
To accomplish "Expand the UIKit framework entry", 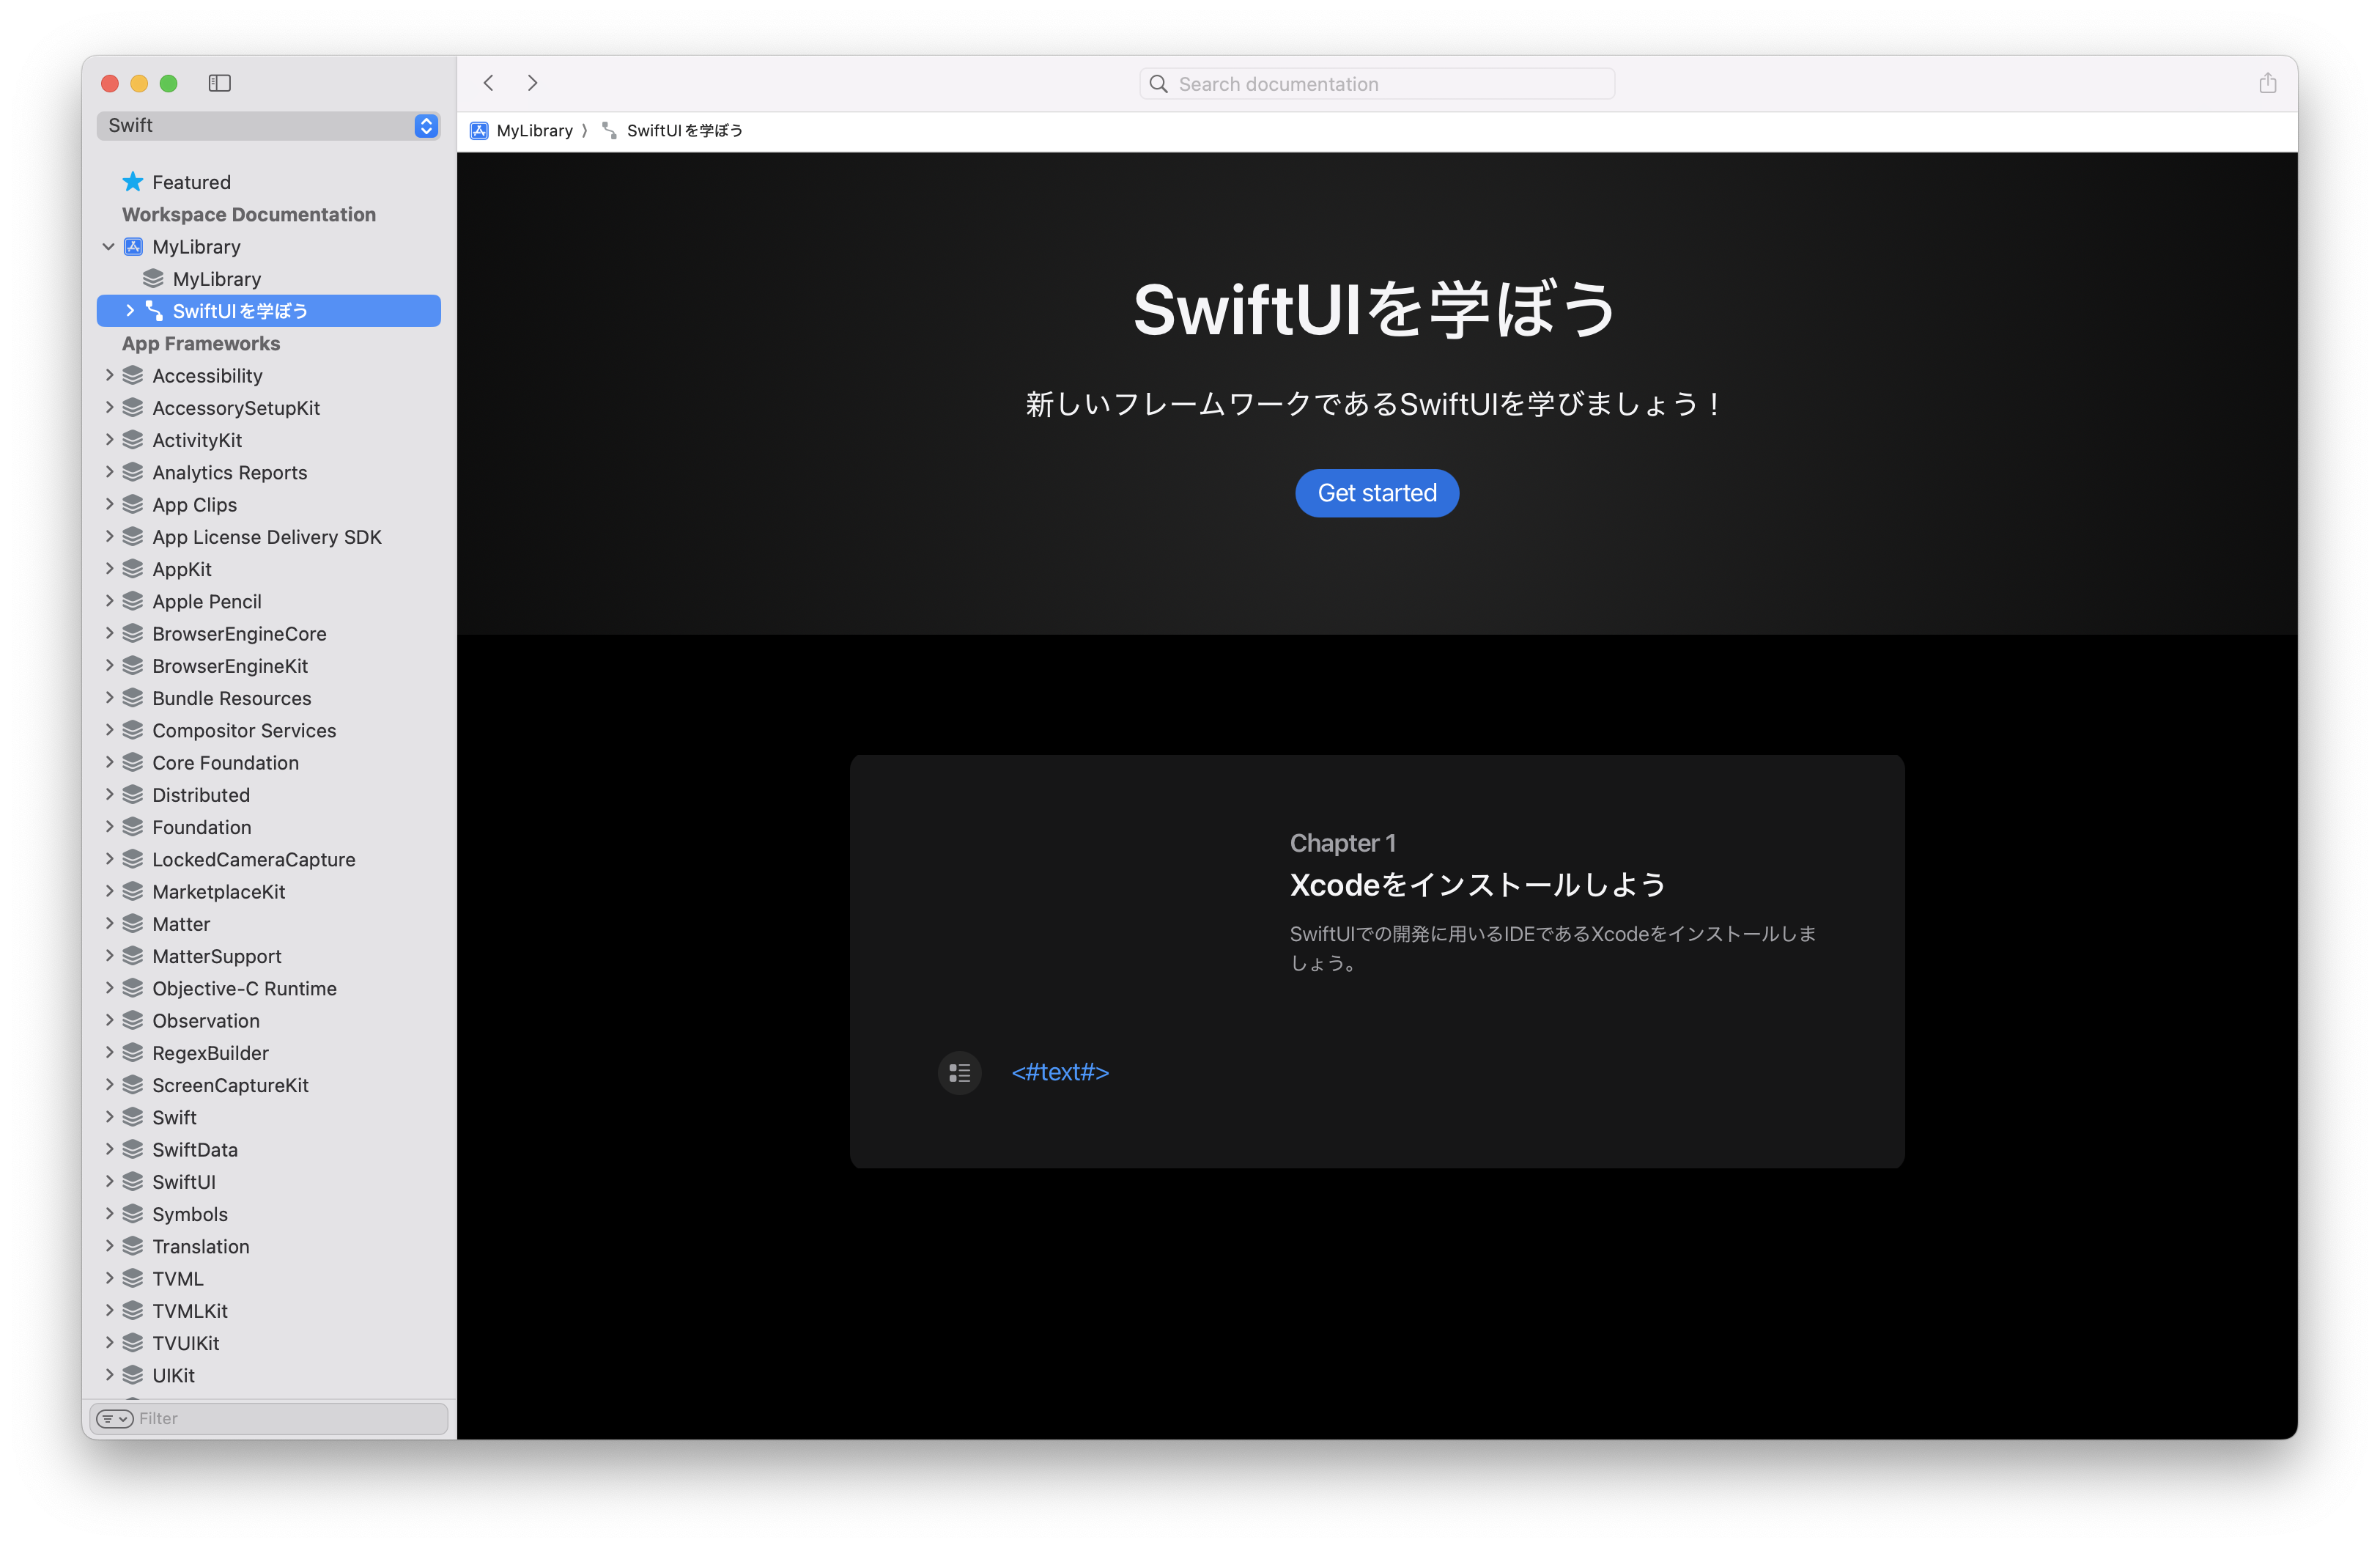I will coord(110,1375).
